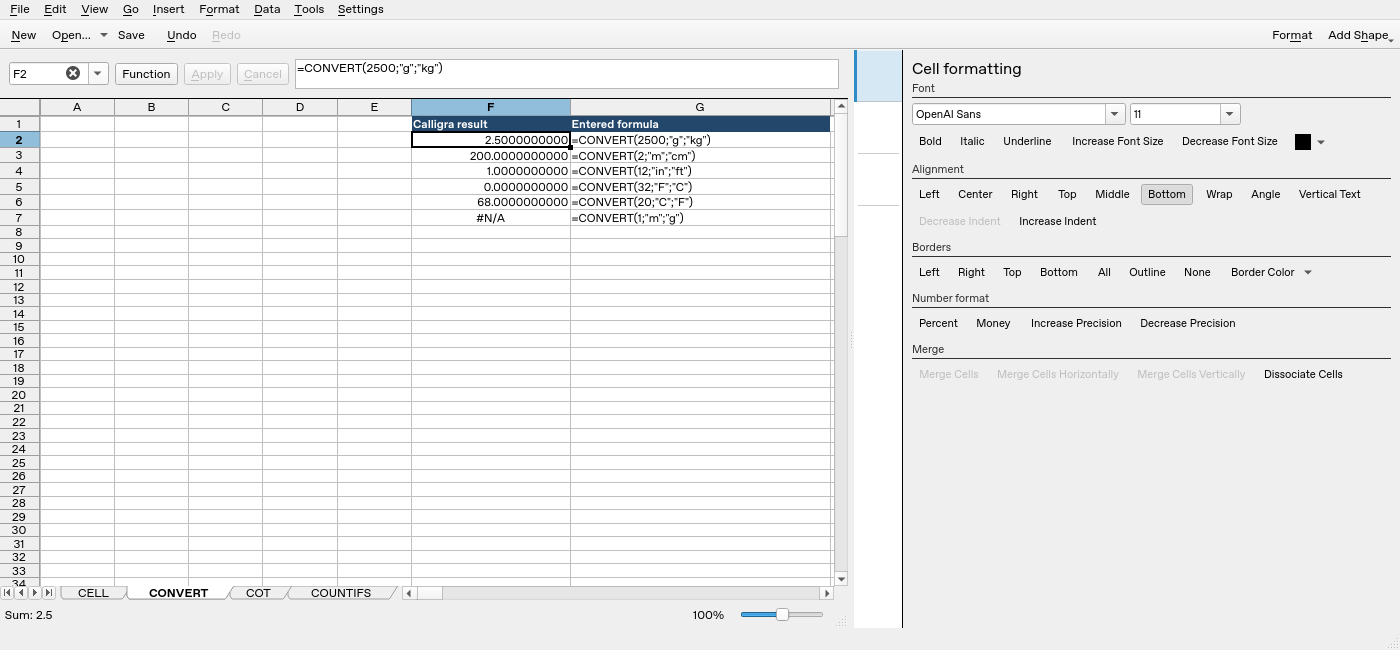Expand the Open recent files arrow
Screen dimensions: 1400x650
[x=103, y=35]
